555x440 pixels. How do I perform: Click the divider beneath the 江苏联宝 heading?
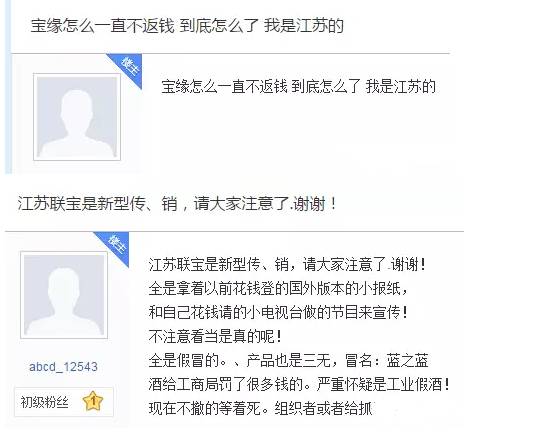click(x=235, y=232)
